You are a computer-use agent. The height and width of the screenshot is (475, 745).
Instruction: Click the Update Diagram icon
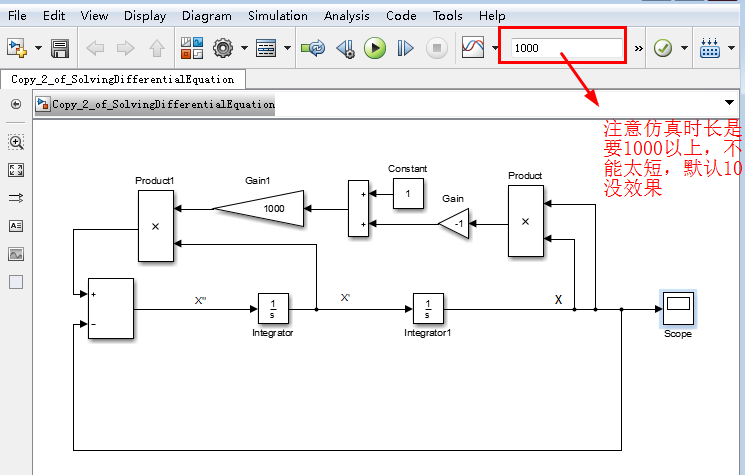tap(313, 48)
